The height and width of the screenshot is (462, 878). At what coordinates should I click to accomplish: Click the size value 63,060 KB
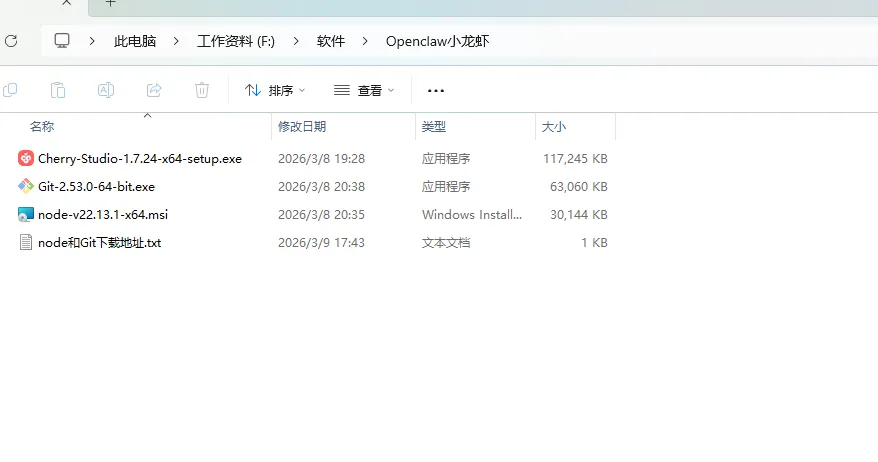[x=578, y=186]
